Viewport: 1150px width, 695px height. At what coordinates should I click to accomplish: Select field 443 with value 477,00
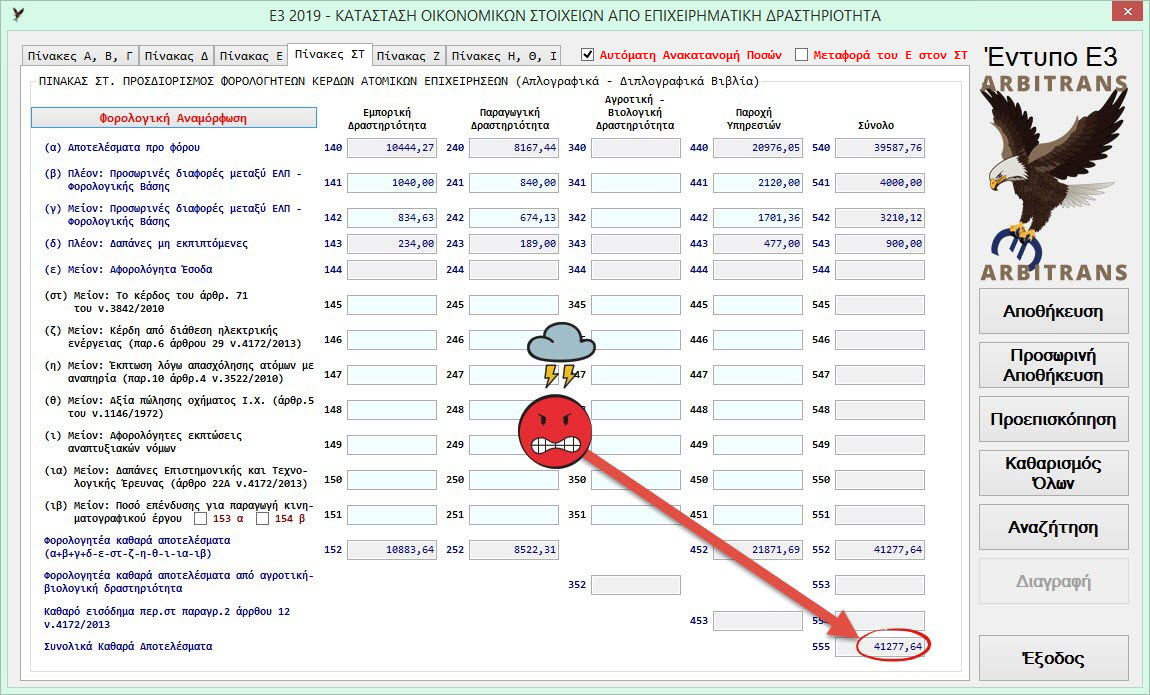click(758, 243)
